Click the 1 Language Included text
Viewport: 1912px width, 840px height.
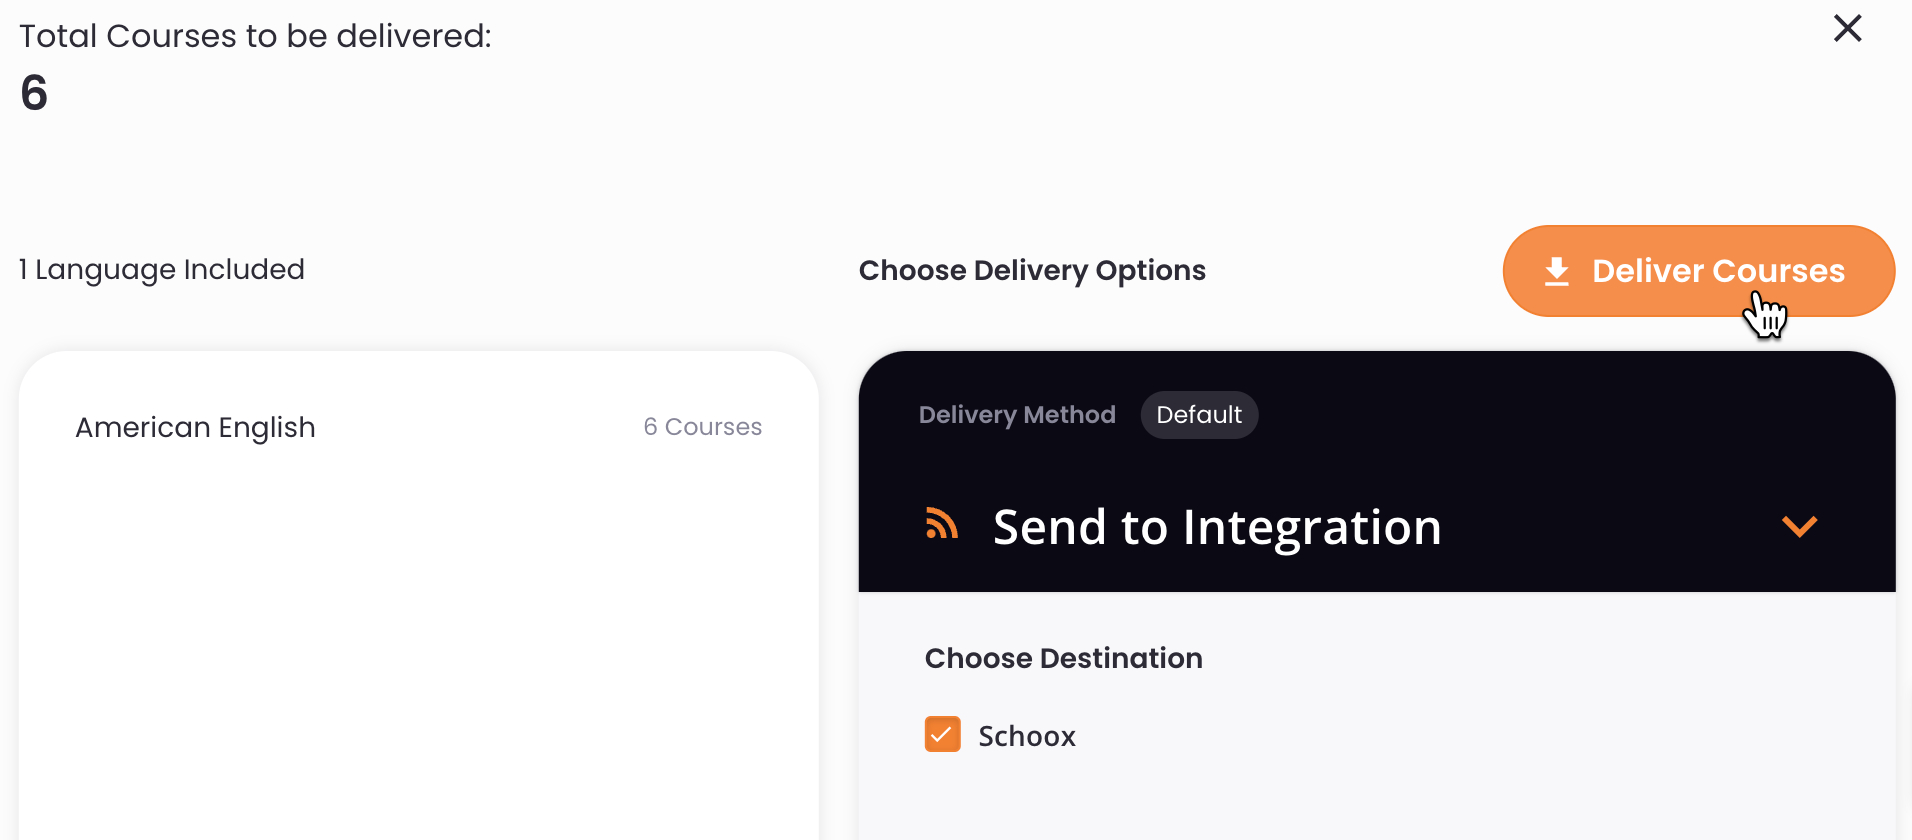(162, 270)
